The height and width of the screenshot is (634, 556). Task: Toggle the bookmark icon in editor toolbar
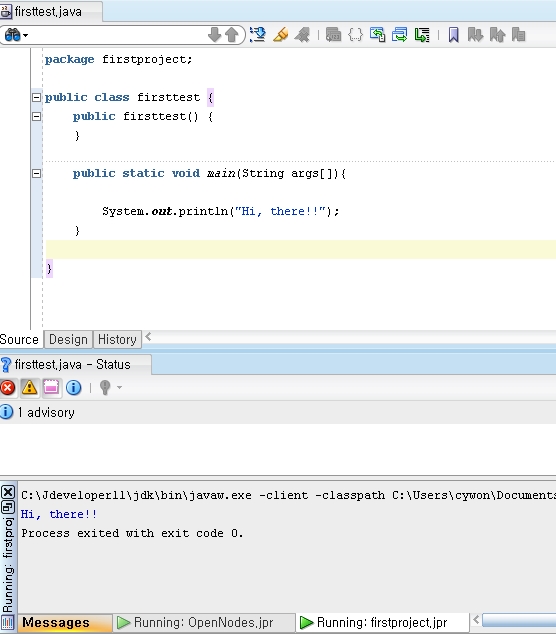454,35
